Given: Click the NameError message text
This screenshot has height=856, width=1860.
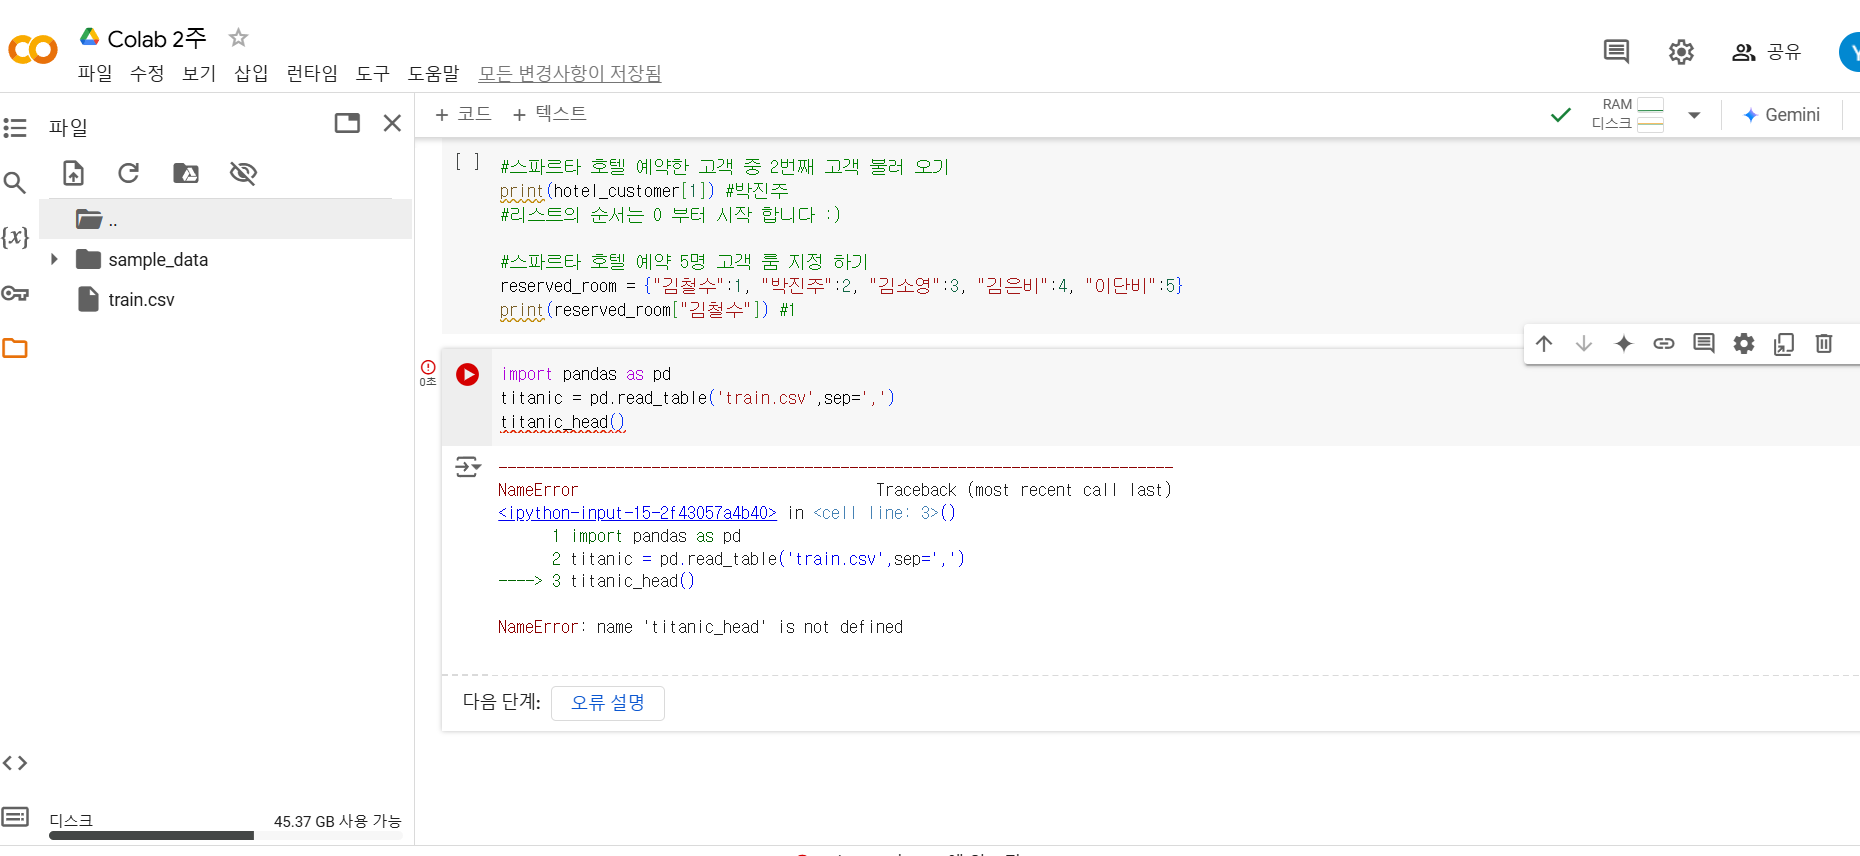Looking at the screenshot, I should [700, 627].
